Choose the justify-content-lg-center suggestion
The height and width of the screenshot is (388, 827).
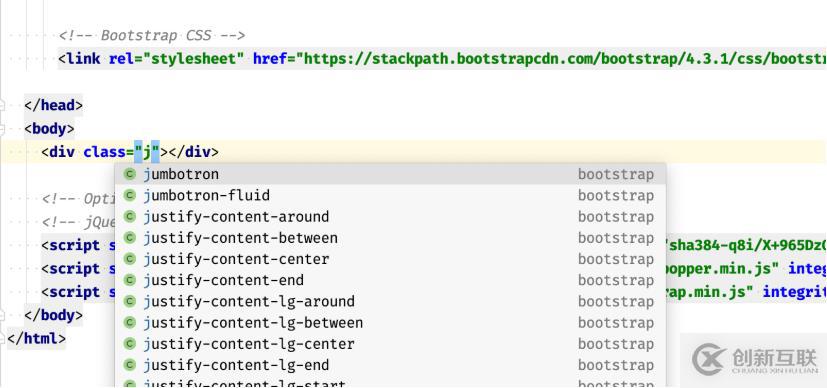(390, 344)
